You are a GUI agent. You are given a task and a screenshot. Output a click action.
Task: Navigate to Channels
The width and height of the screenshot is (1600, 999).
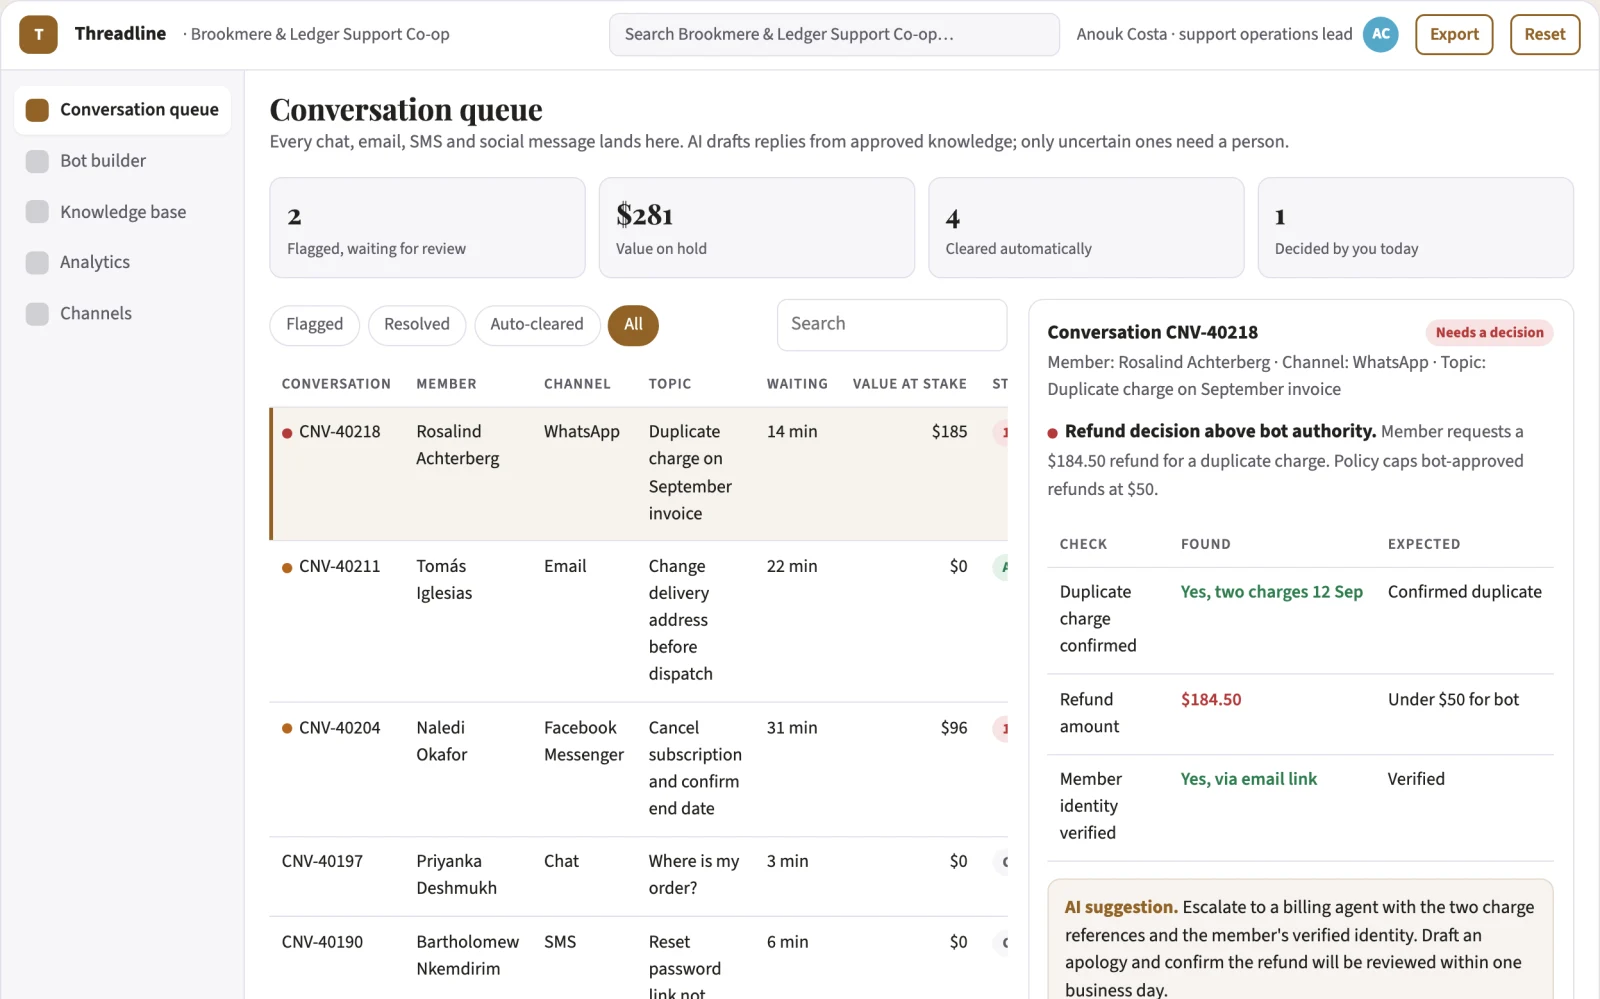tap(122, 313)
